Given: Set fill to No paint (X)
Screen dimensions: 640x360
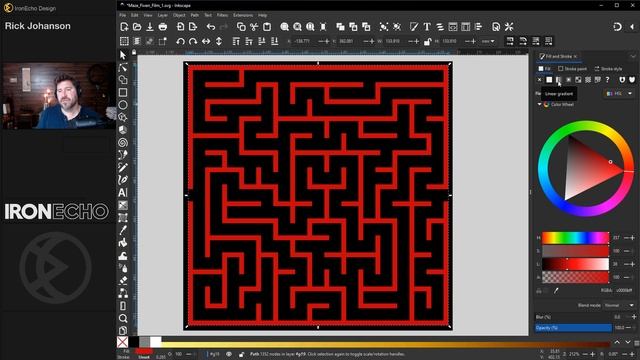Looking at the screenshot, I should (539, 80).
